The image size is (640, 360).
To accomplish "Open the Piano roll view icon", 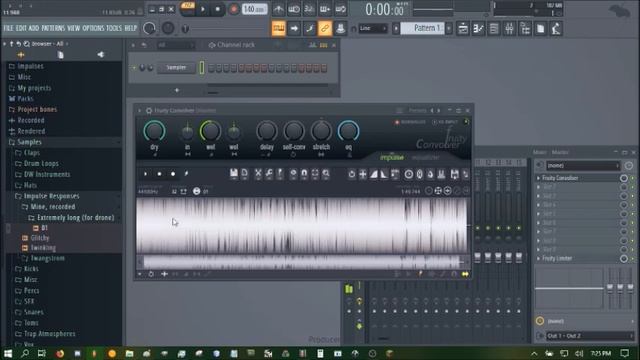I will [x=478, y=29].
